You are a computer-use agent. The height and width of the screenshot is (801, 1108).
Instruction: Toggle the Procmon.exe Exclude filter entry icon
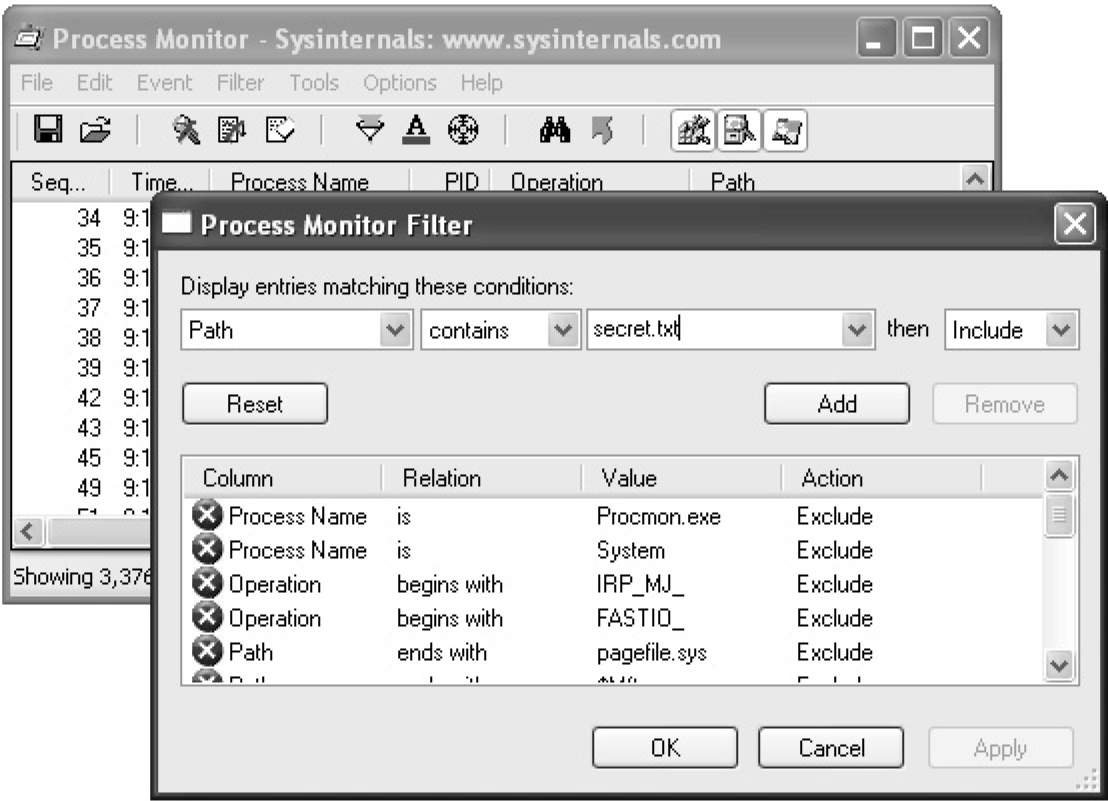[x=207, y=516]
